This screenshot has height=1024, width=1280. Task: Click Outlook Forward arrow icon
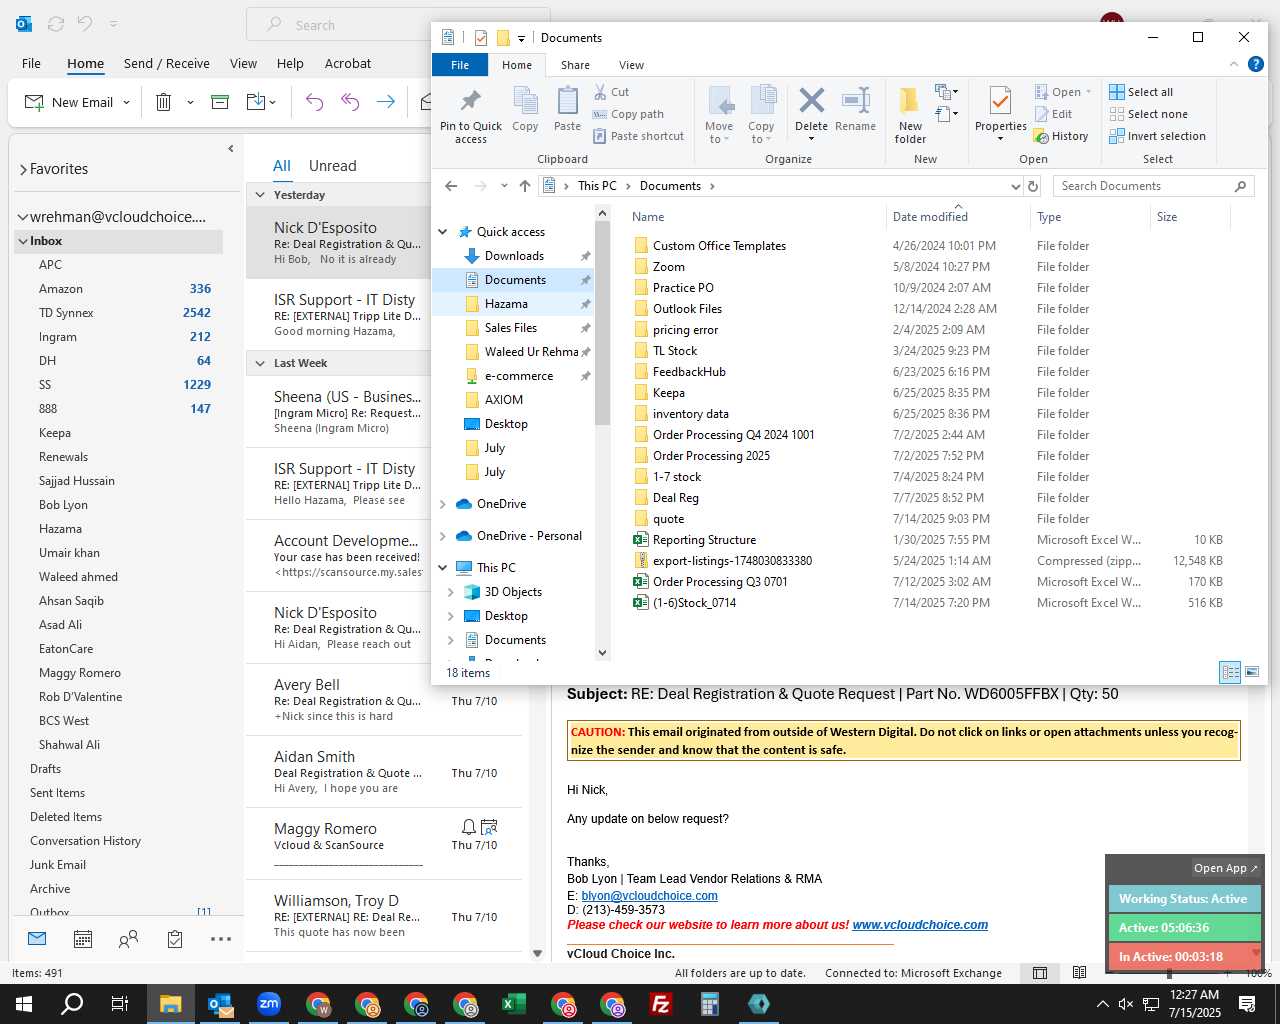[385, 102]
